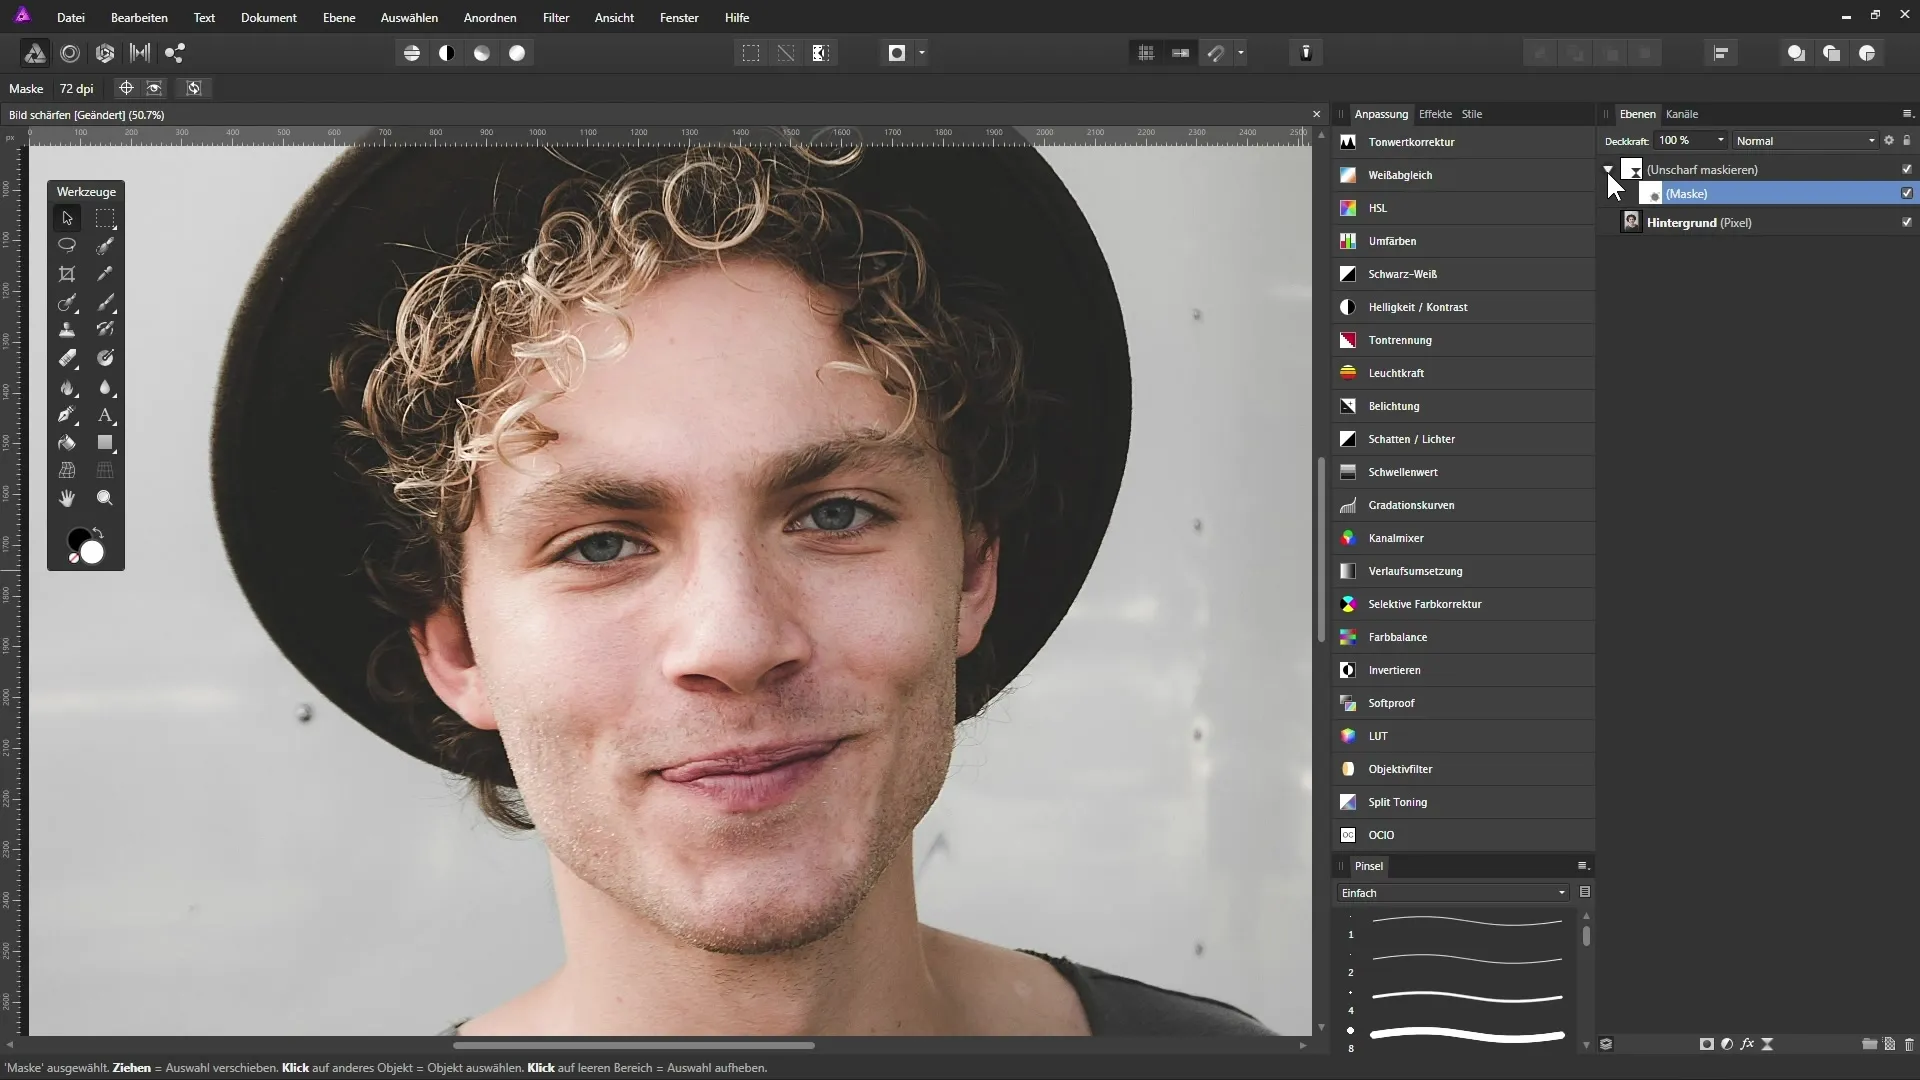This screenshot has width=1920, height=1080.
Task: Apply the Schwarz-Weiß adjustment
Action: click(1402, 274)
